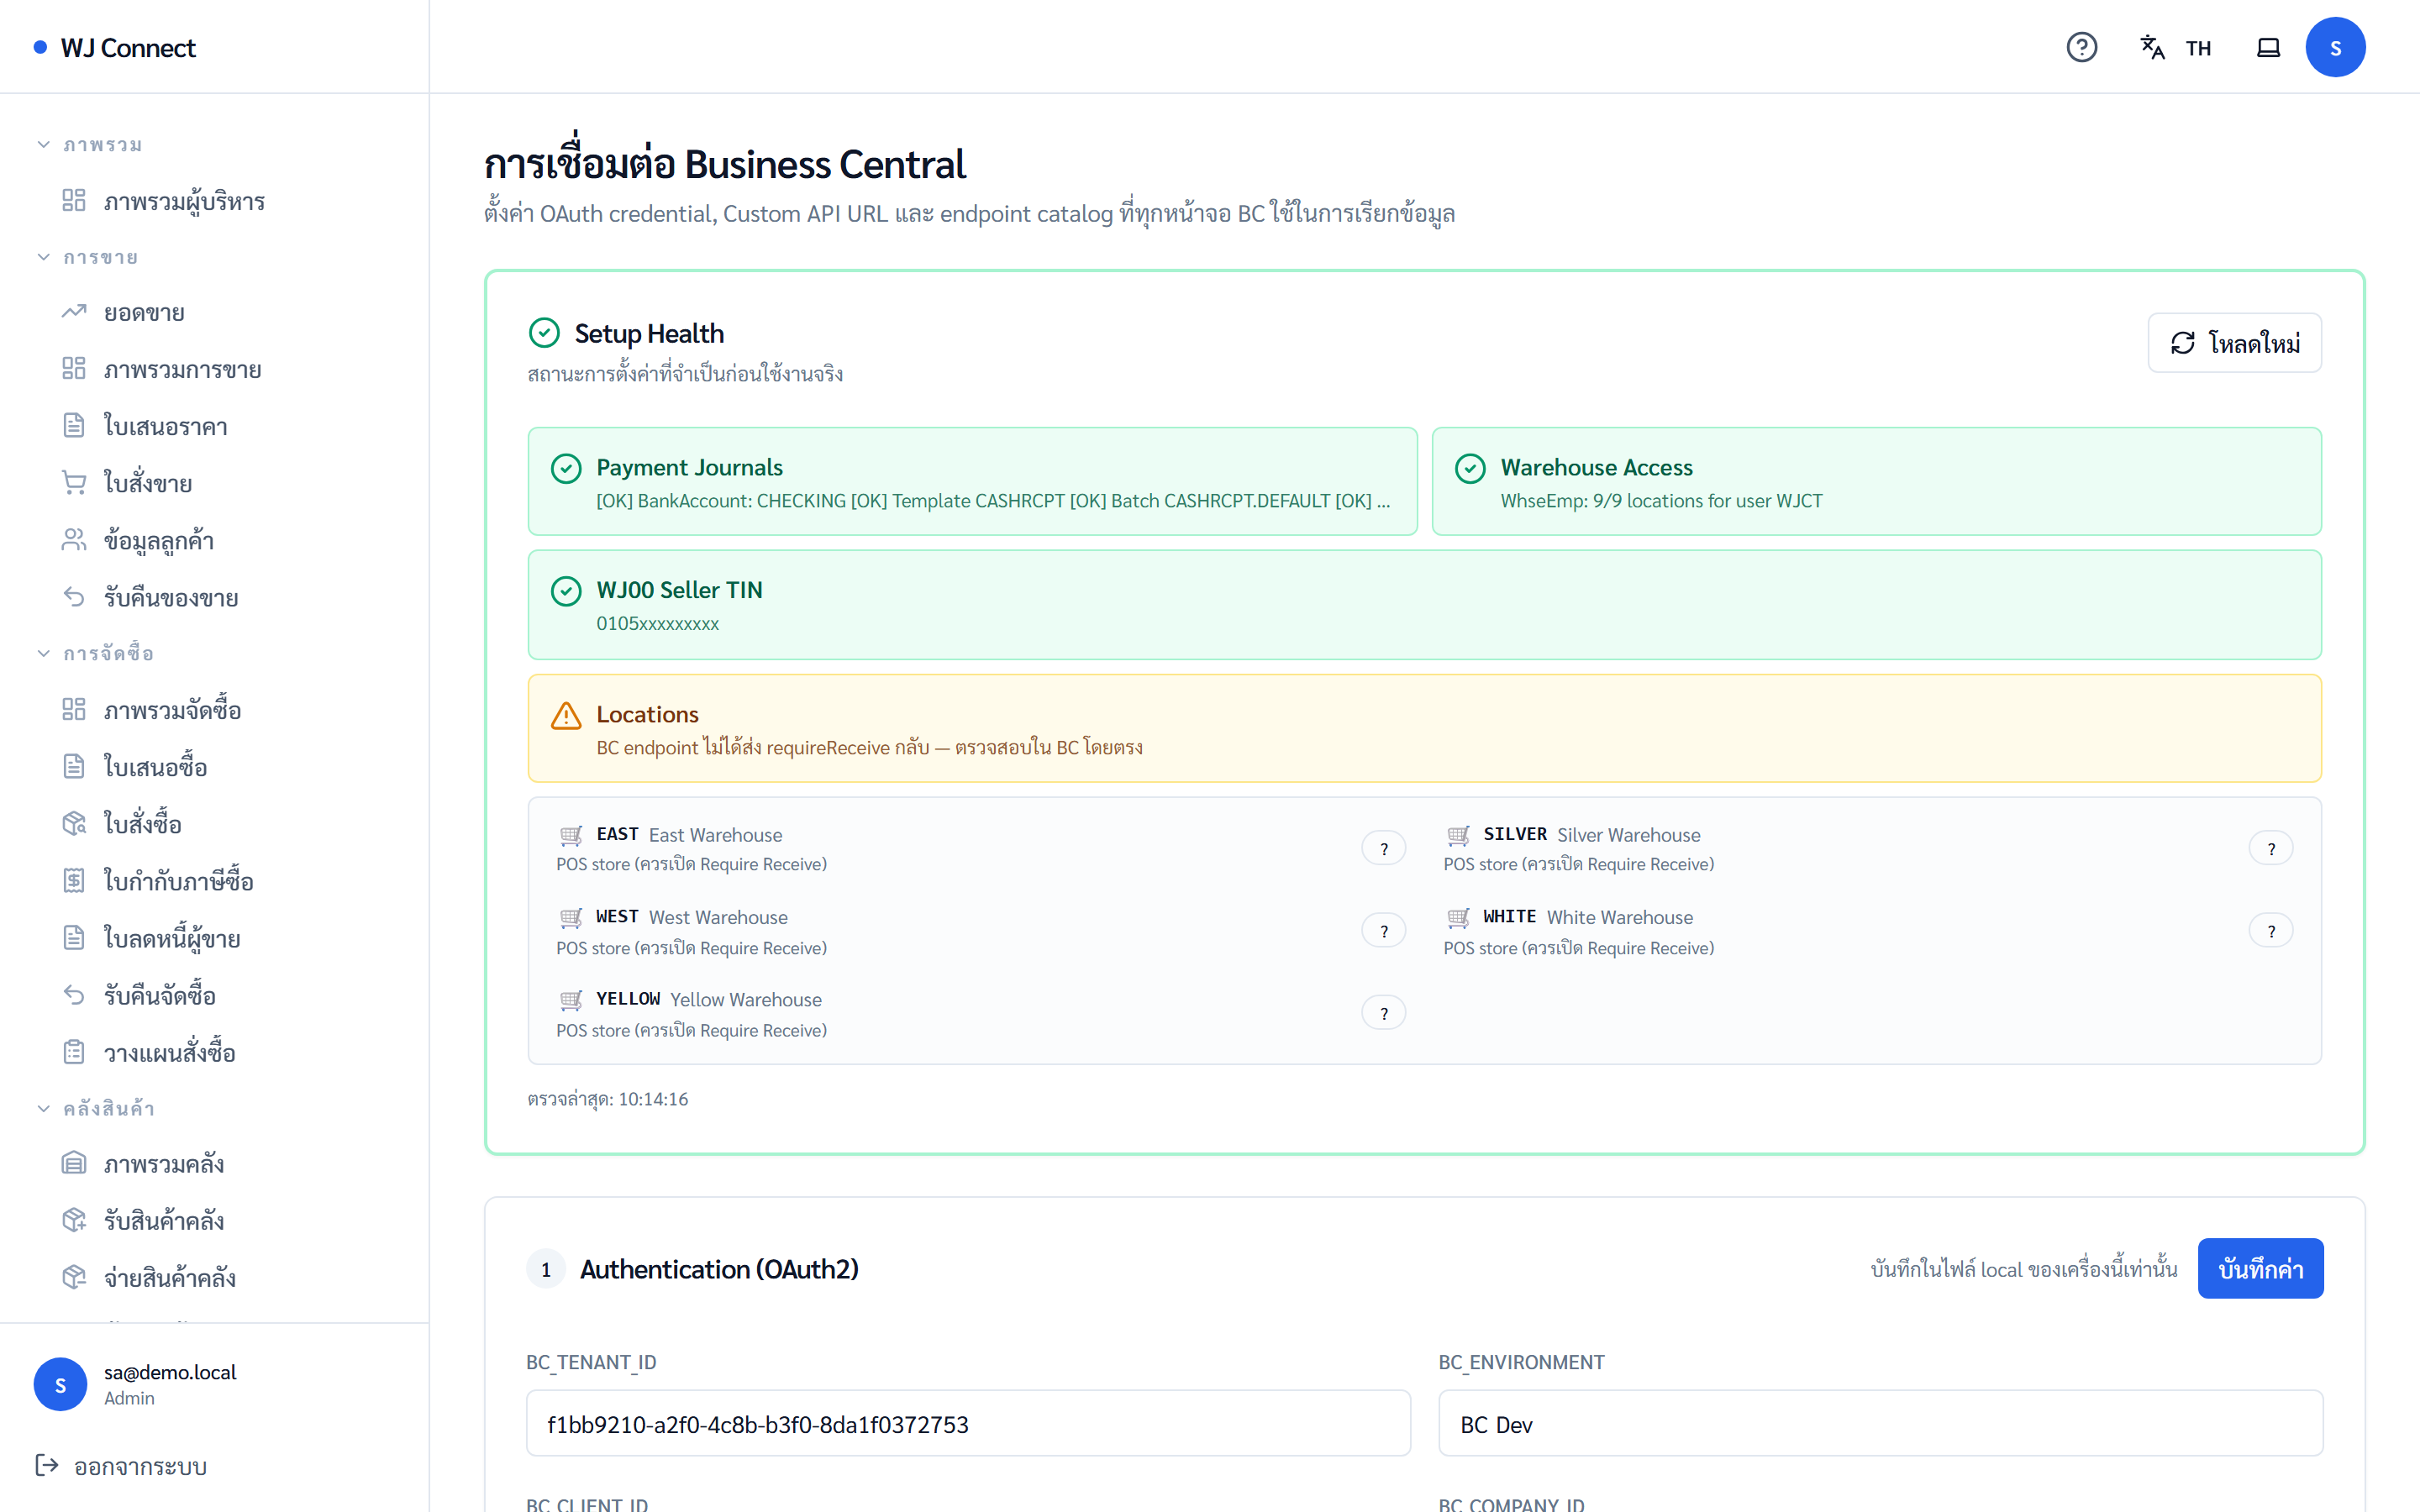Click the 0105xxxxxxxxx TIN value
The height and width of the screenshot is (1512, 2420).
[658, 623]
